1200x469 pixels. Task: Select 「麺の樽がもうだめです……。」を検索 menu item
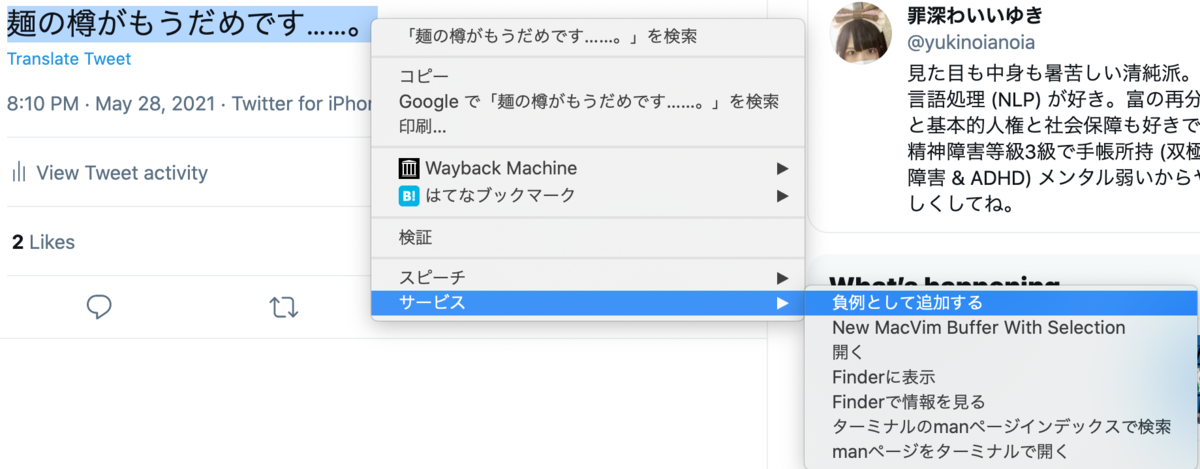588,37
